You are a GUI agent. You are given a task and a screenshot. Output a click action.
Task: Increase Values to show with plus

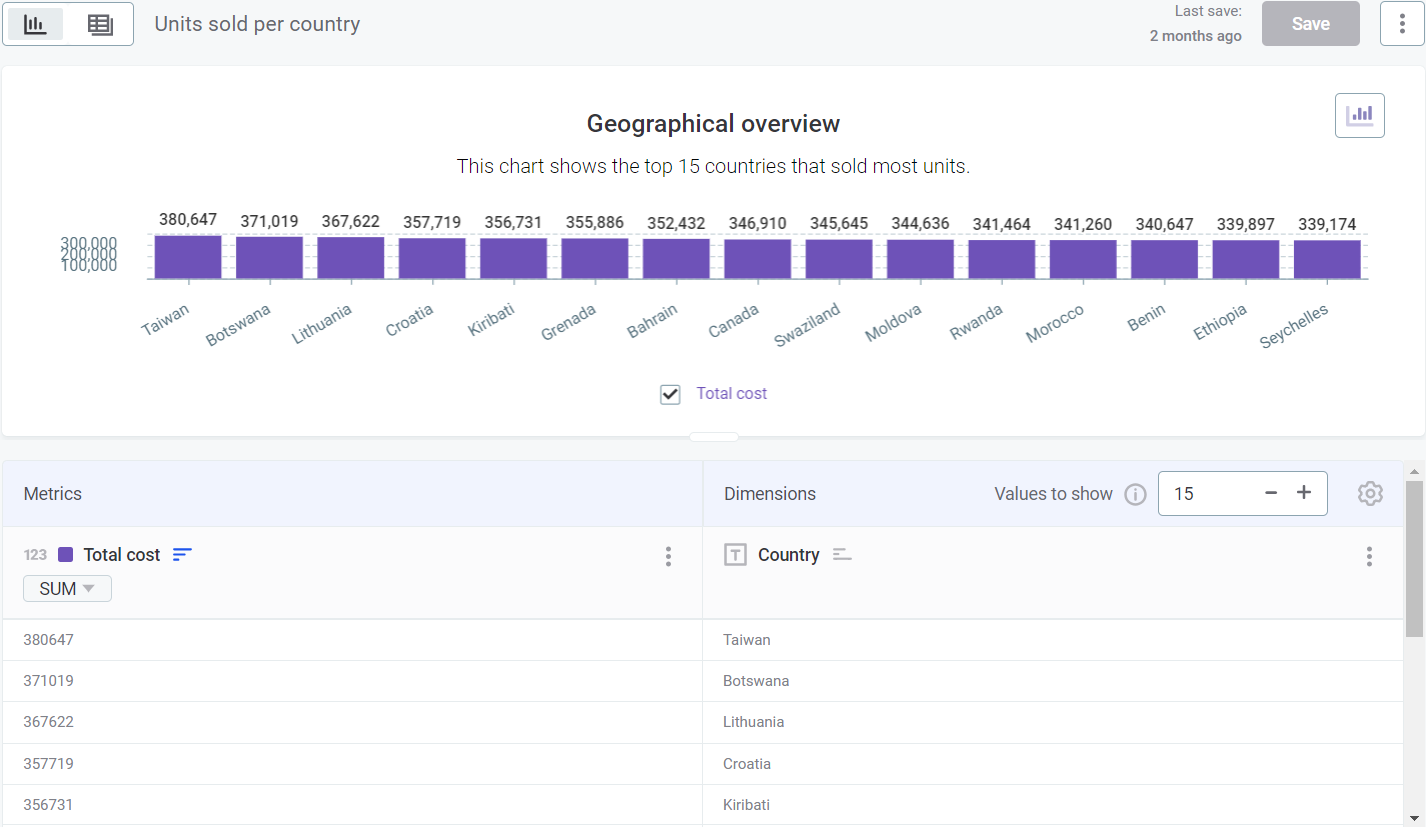coord(1304,493)
